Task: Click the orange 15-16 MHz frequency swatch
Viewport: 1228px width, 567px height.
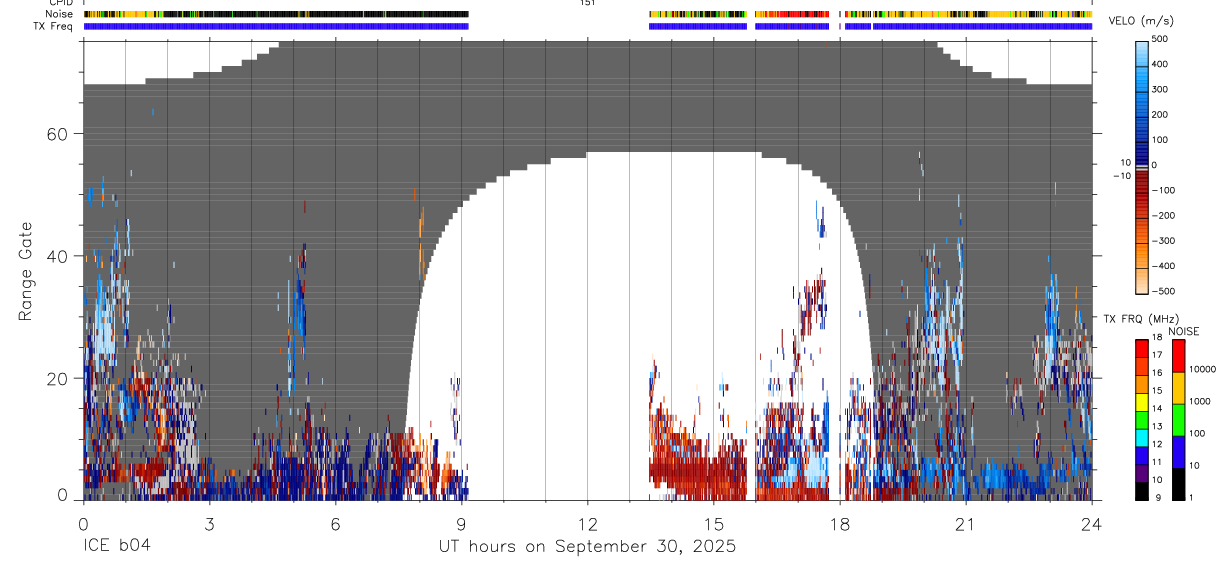Action: point(1141,383)
